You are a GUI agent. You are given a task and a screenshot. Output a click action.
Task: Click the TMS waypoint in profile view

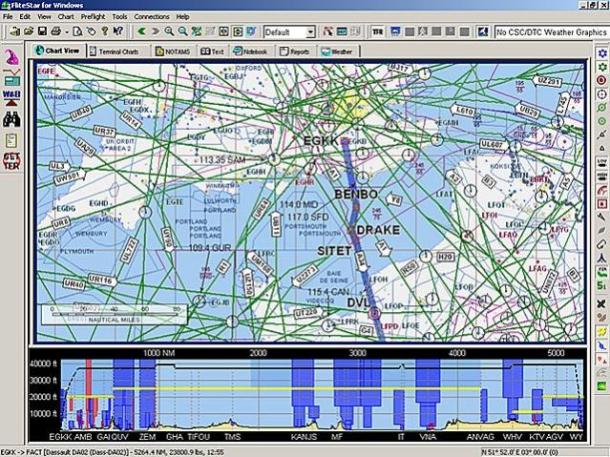pos(232,437)
